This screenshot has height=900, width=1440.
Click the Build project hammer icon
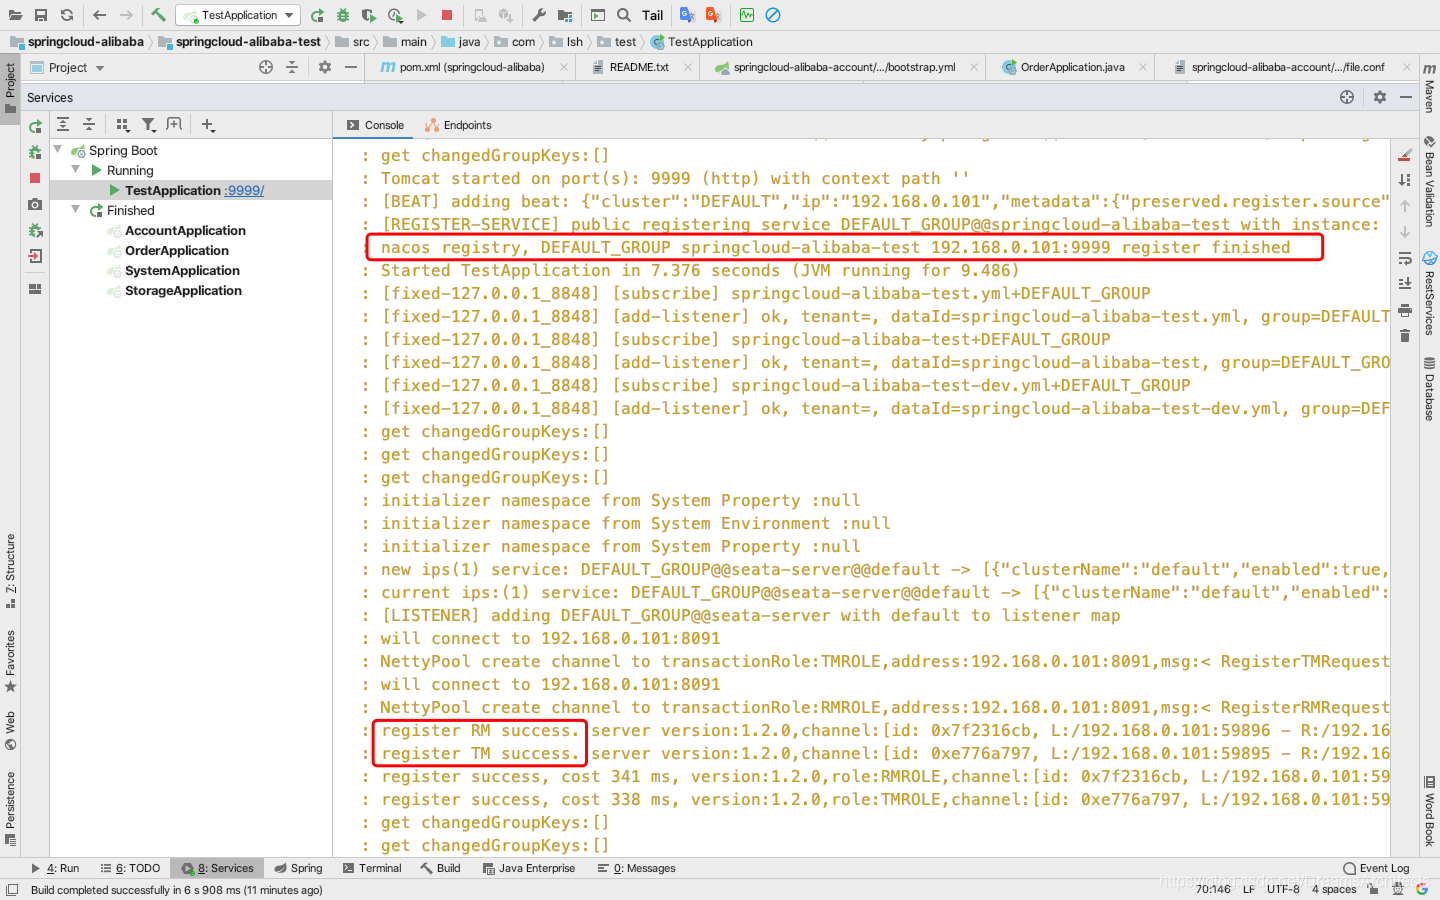point(158,15)
